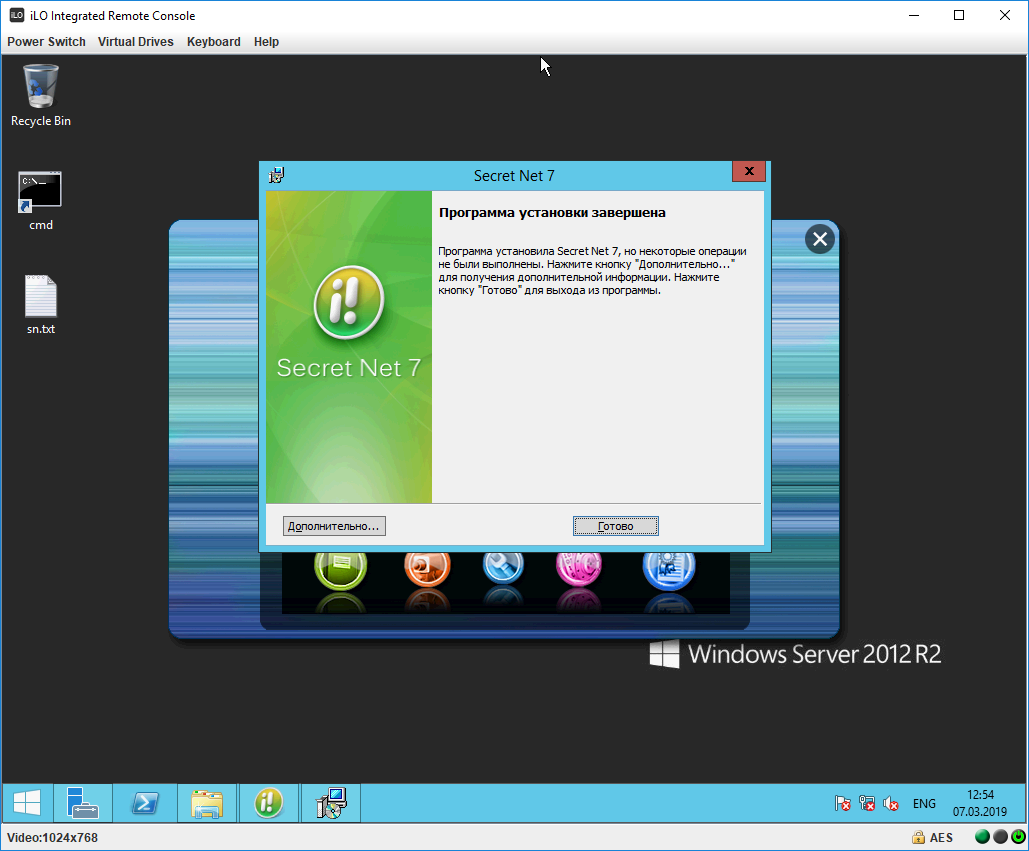Open the Recycle Bin desktop icon
The width and height of the screenshot is (1029, 851).
pyautogui.click(x=41, y=95)
